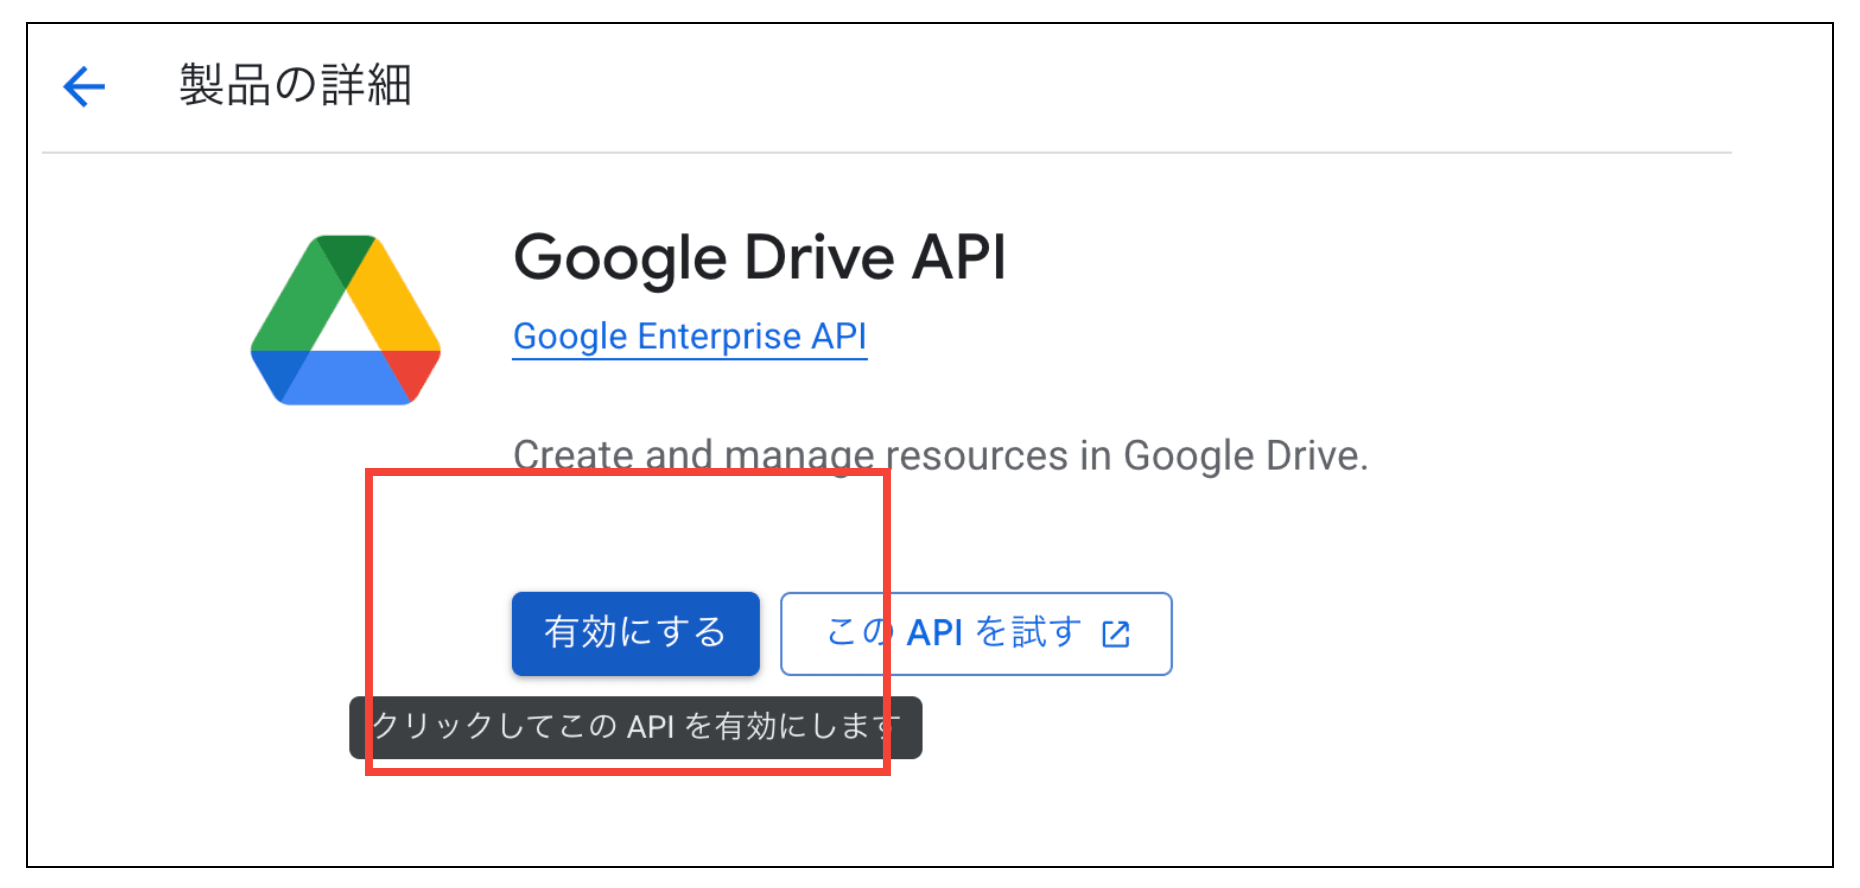Screen dimensions: 1860x888
Task: Click the 製品の詳細 page title
Action: tap(296, 86)
